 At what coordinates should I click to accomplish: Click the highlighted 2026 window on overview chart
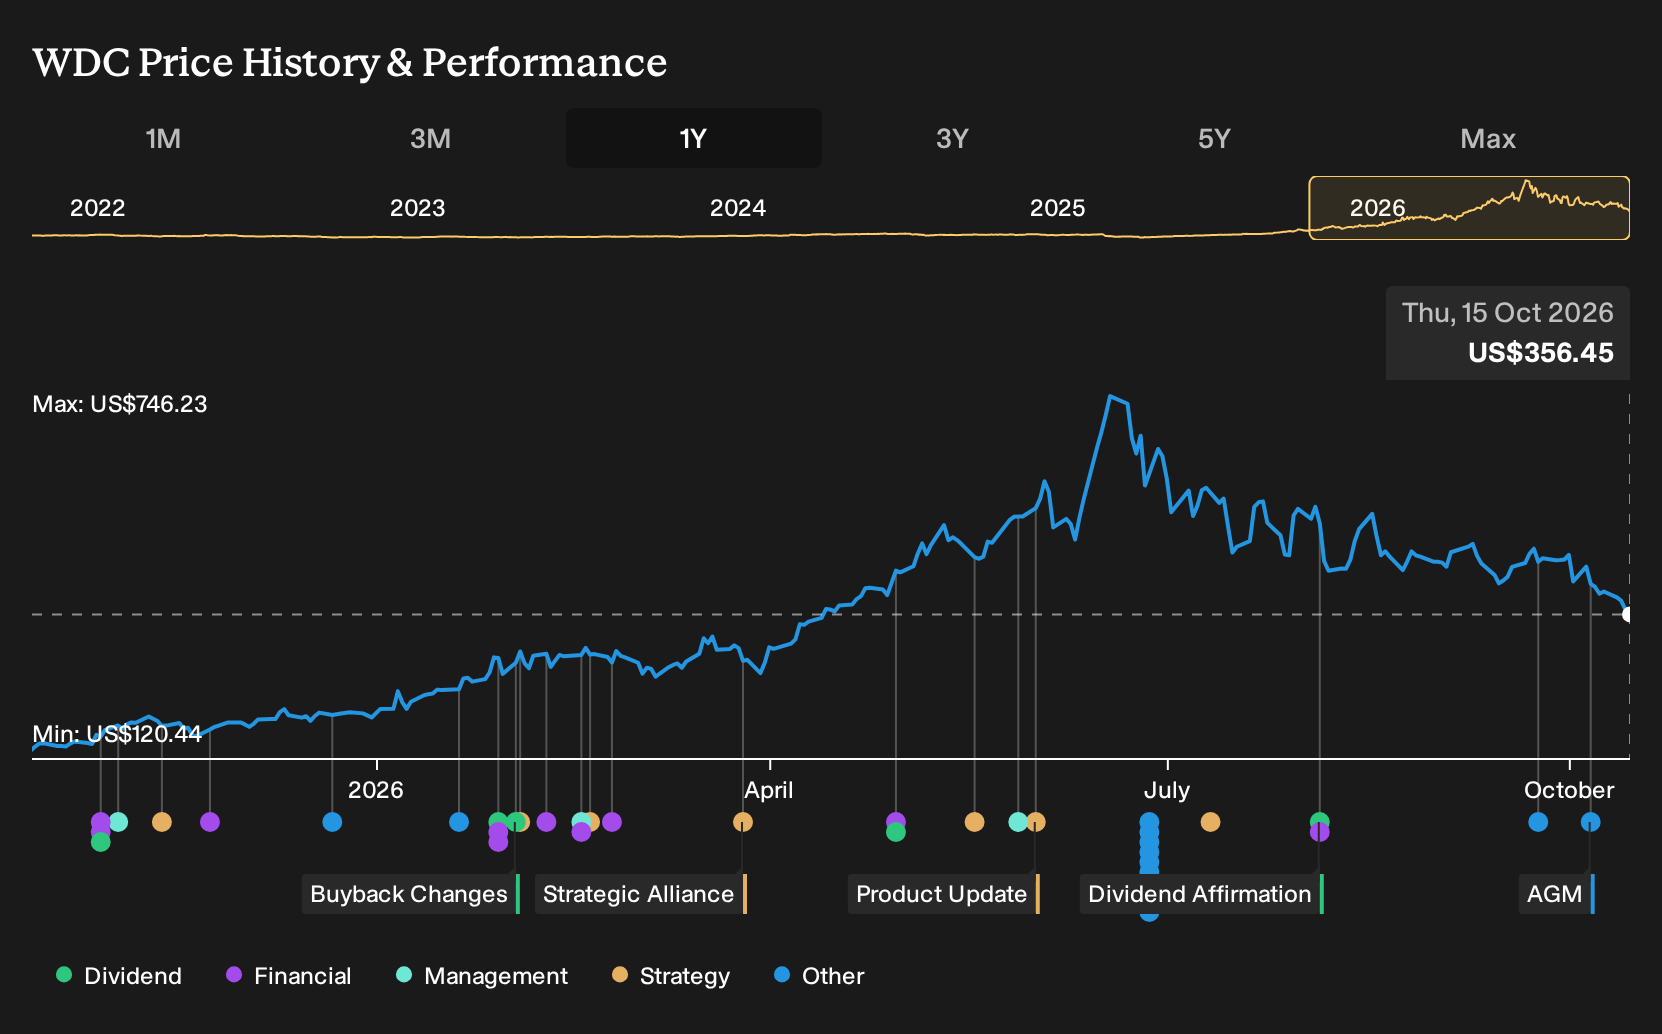[1469, 208]
